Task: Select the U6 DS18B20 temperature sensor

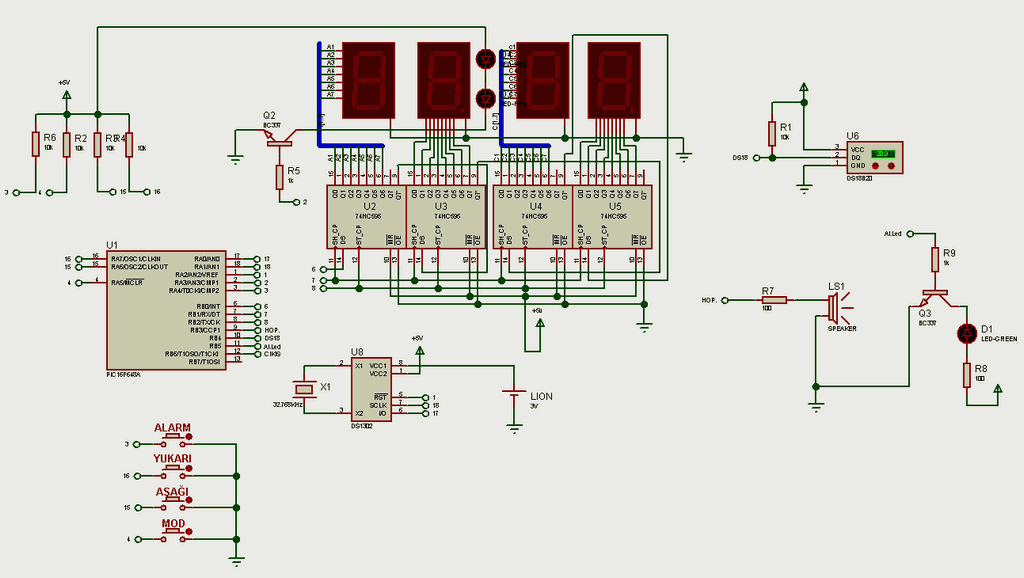Action: pyautogui.click(x=875, y=157)
